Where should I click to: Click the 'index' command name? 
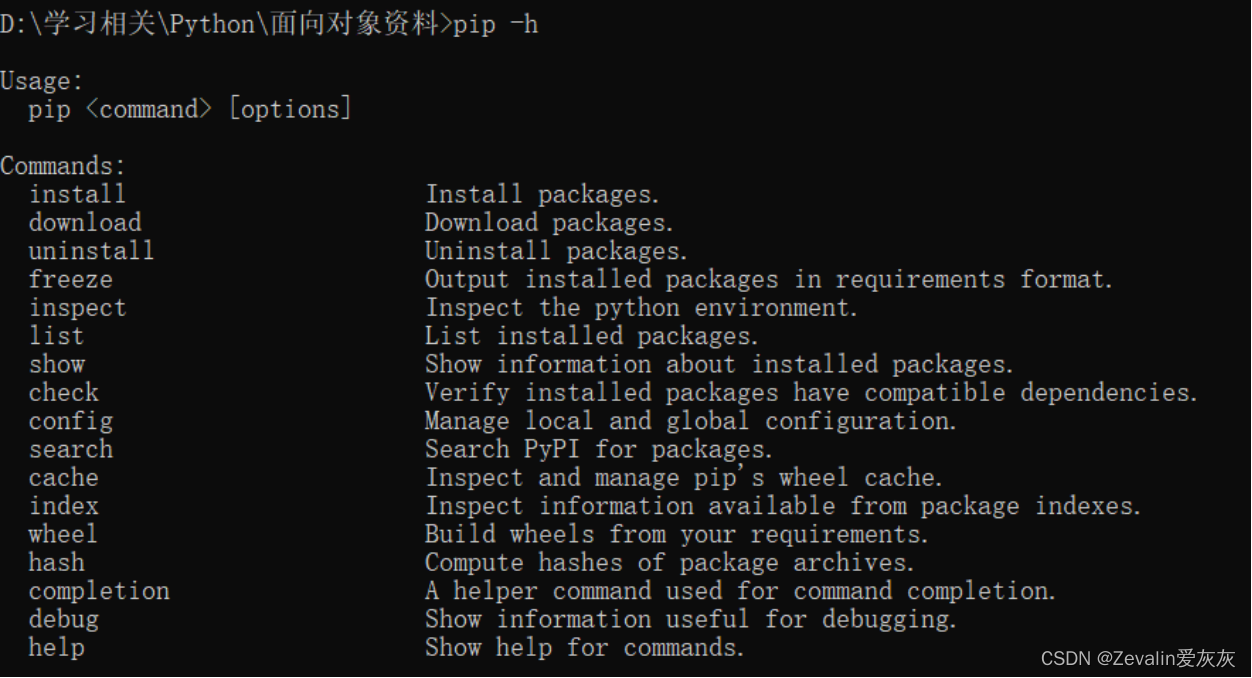click(63, 505)
